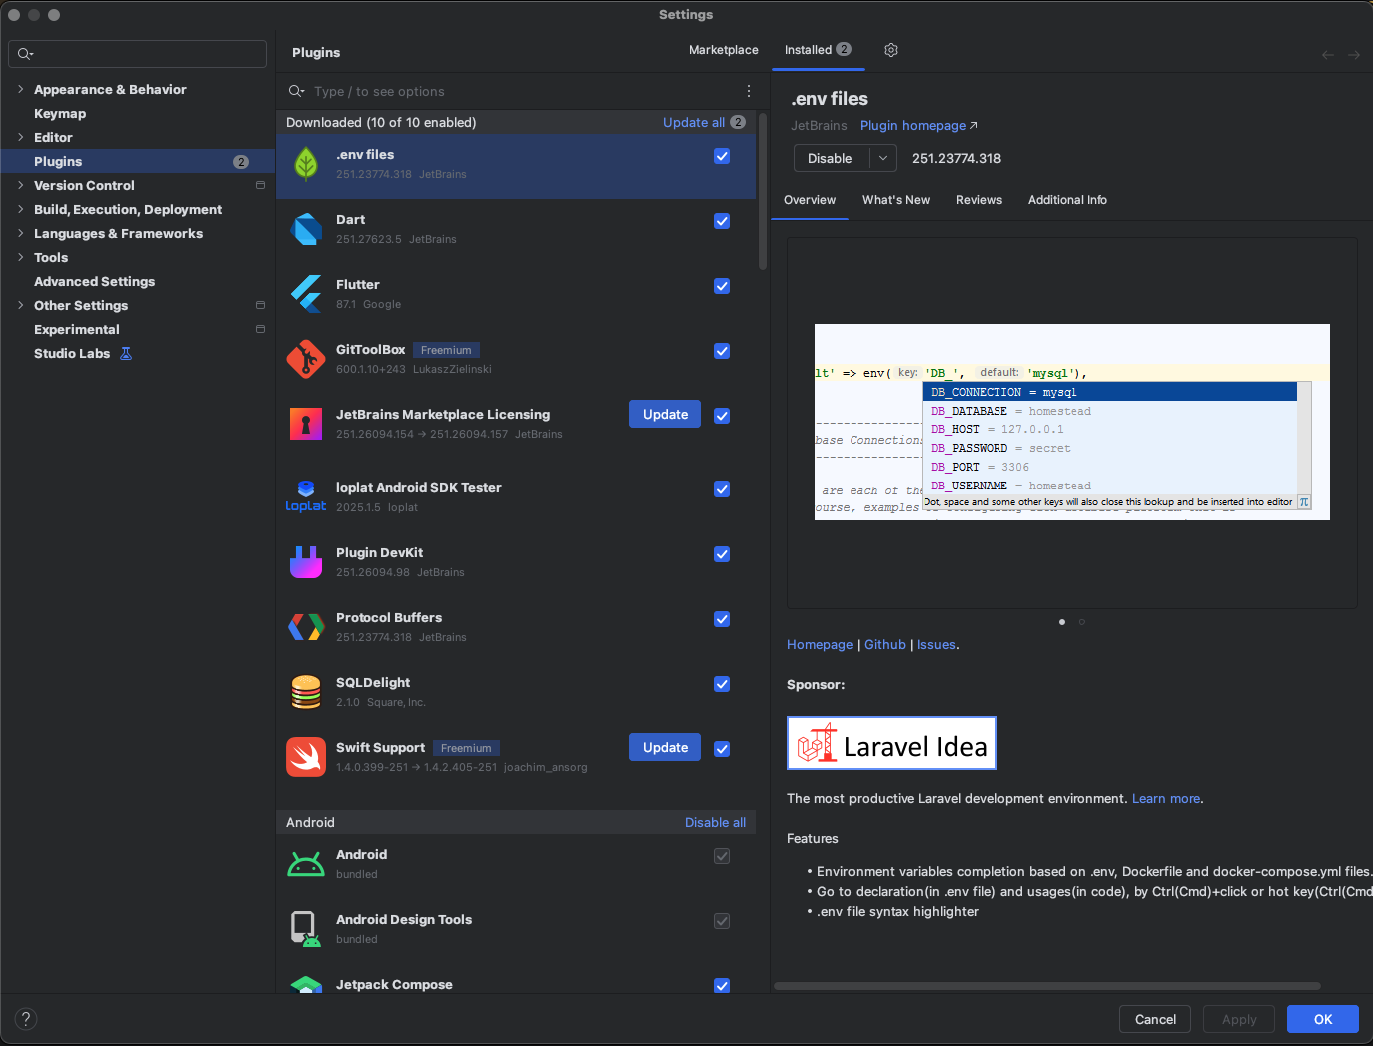
Task: Click the SQLDelight burger icon
Action: click(x=306, y=692)
